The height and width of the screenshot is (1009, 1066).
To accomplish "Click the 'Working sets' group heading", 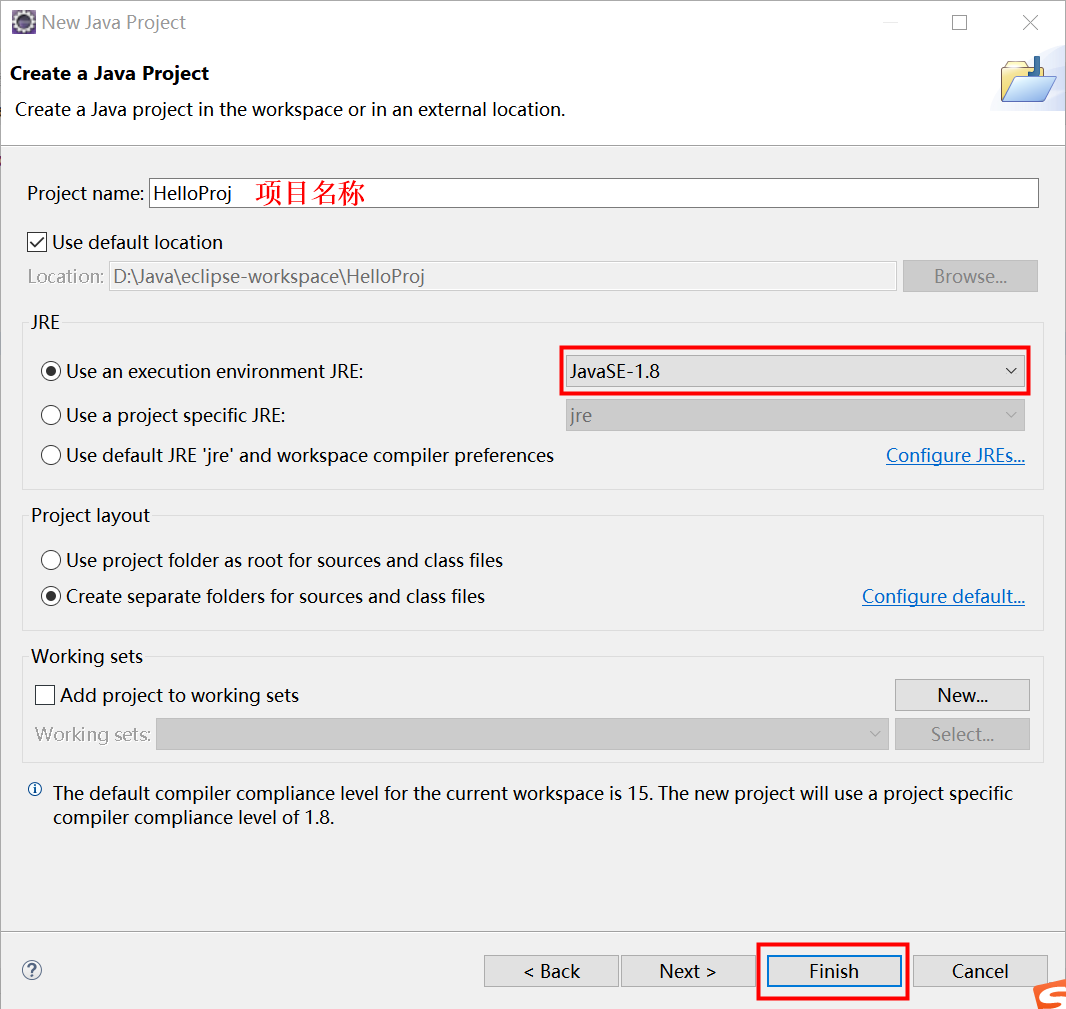I will [x=87, y=656].
